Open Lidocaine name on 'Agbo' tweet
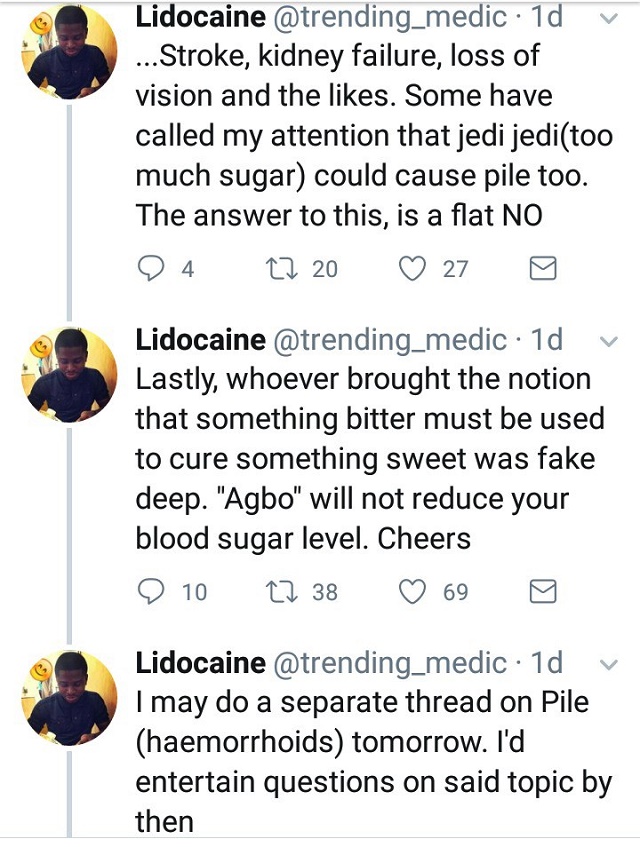Screen dimensions: 640x847 tap(200, 340)
